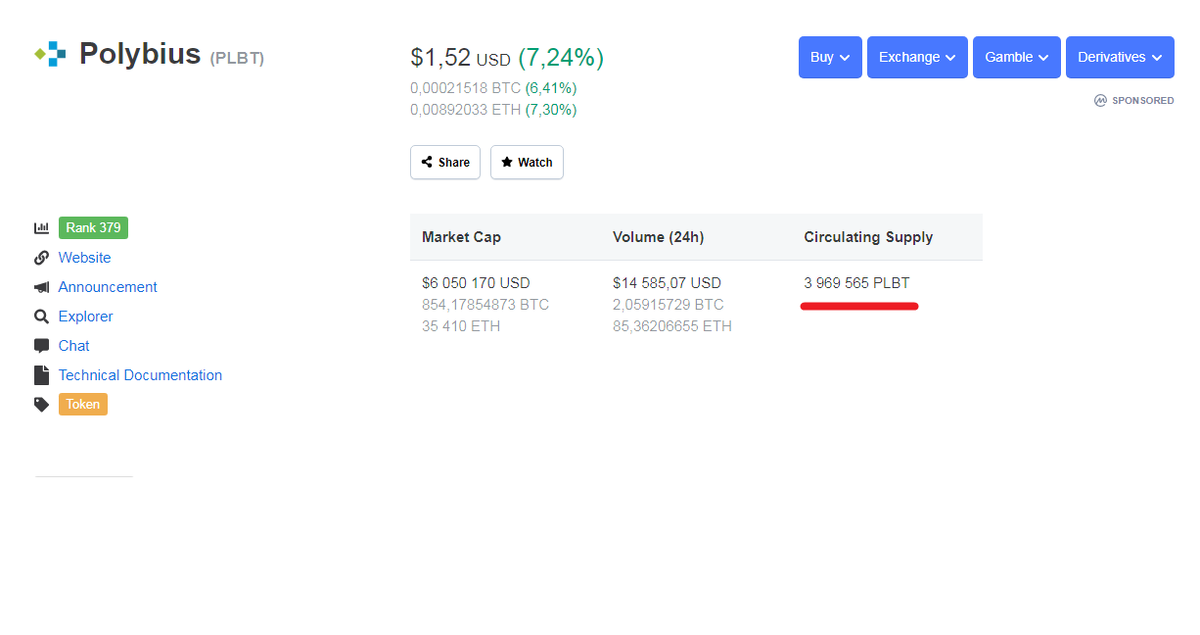
Task: Open the Chat link
Action: (74, 346)
